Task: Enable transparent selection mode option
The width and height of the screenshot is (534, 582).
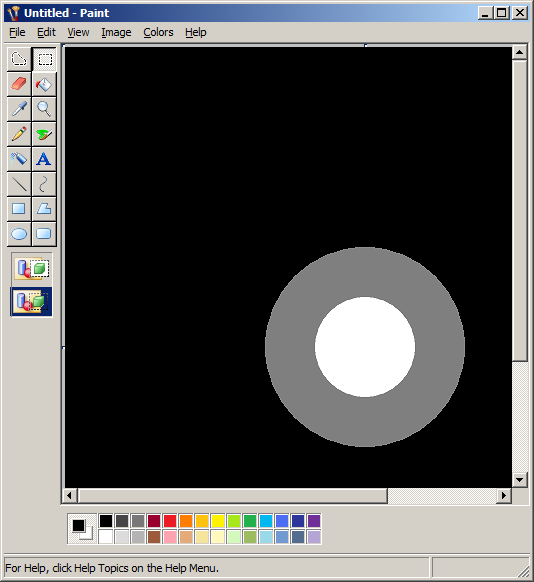Action: point(32,301)
